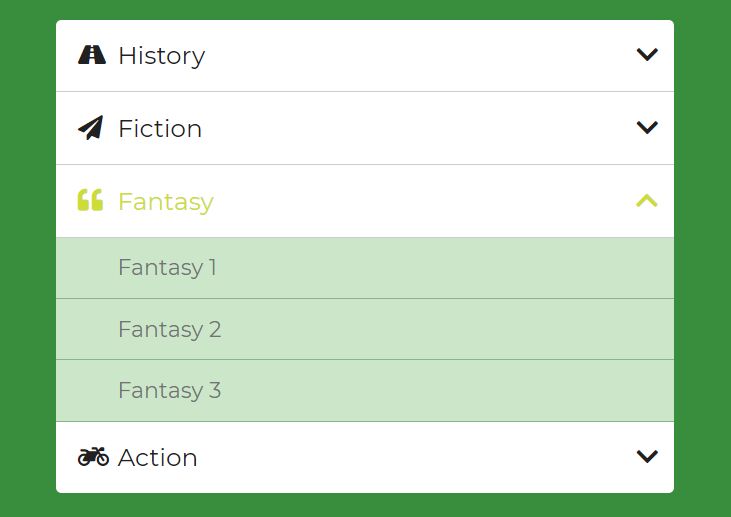Click the green quote icon beside Fantasy
The height and width of the screenshot is (517, 731).
(90, 200)
